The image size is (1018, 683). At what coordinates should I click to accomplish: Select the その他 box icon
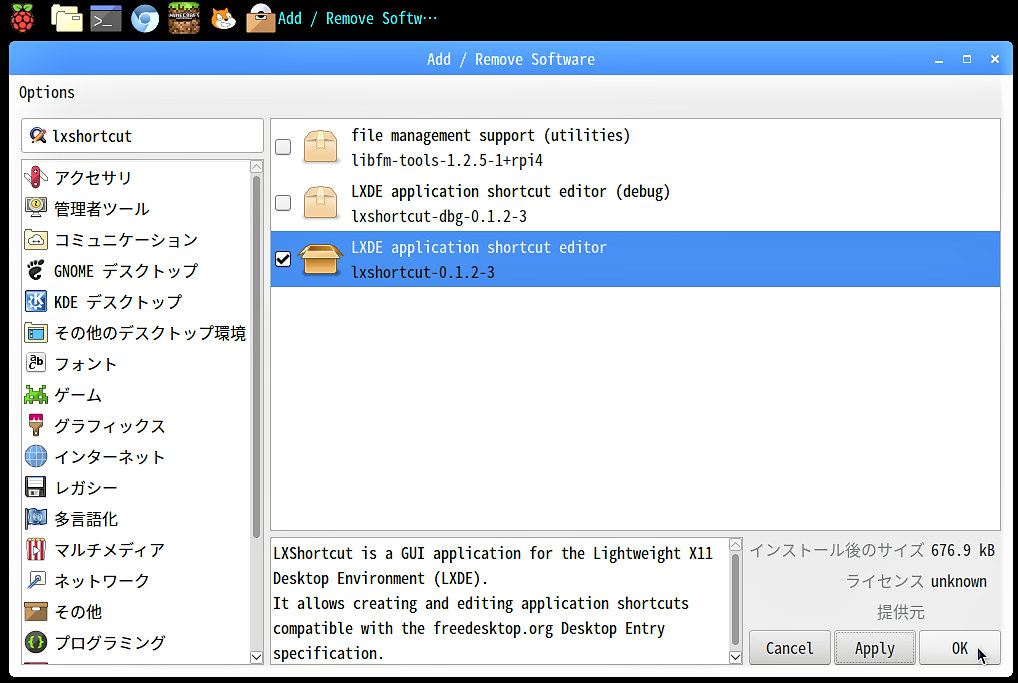tap(36, 611)
